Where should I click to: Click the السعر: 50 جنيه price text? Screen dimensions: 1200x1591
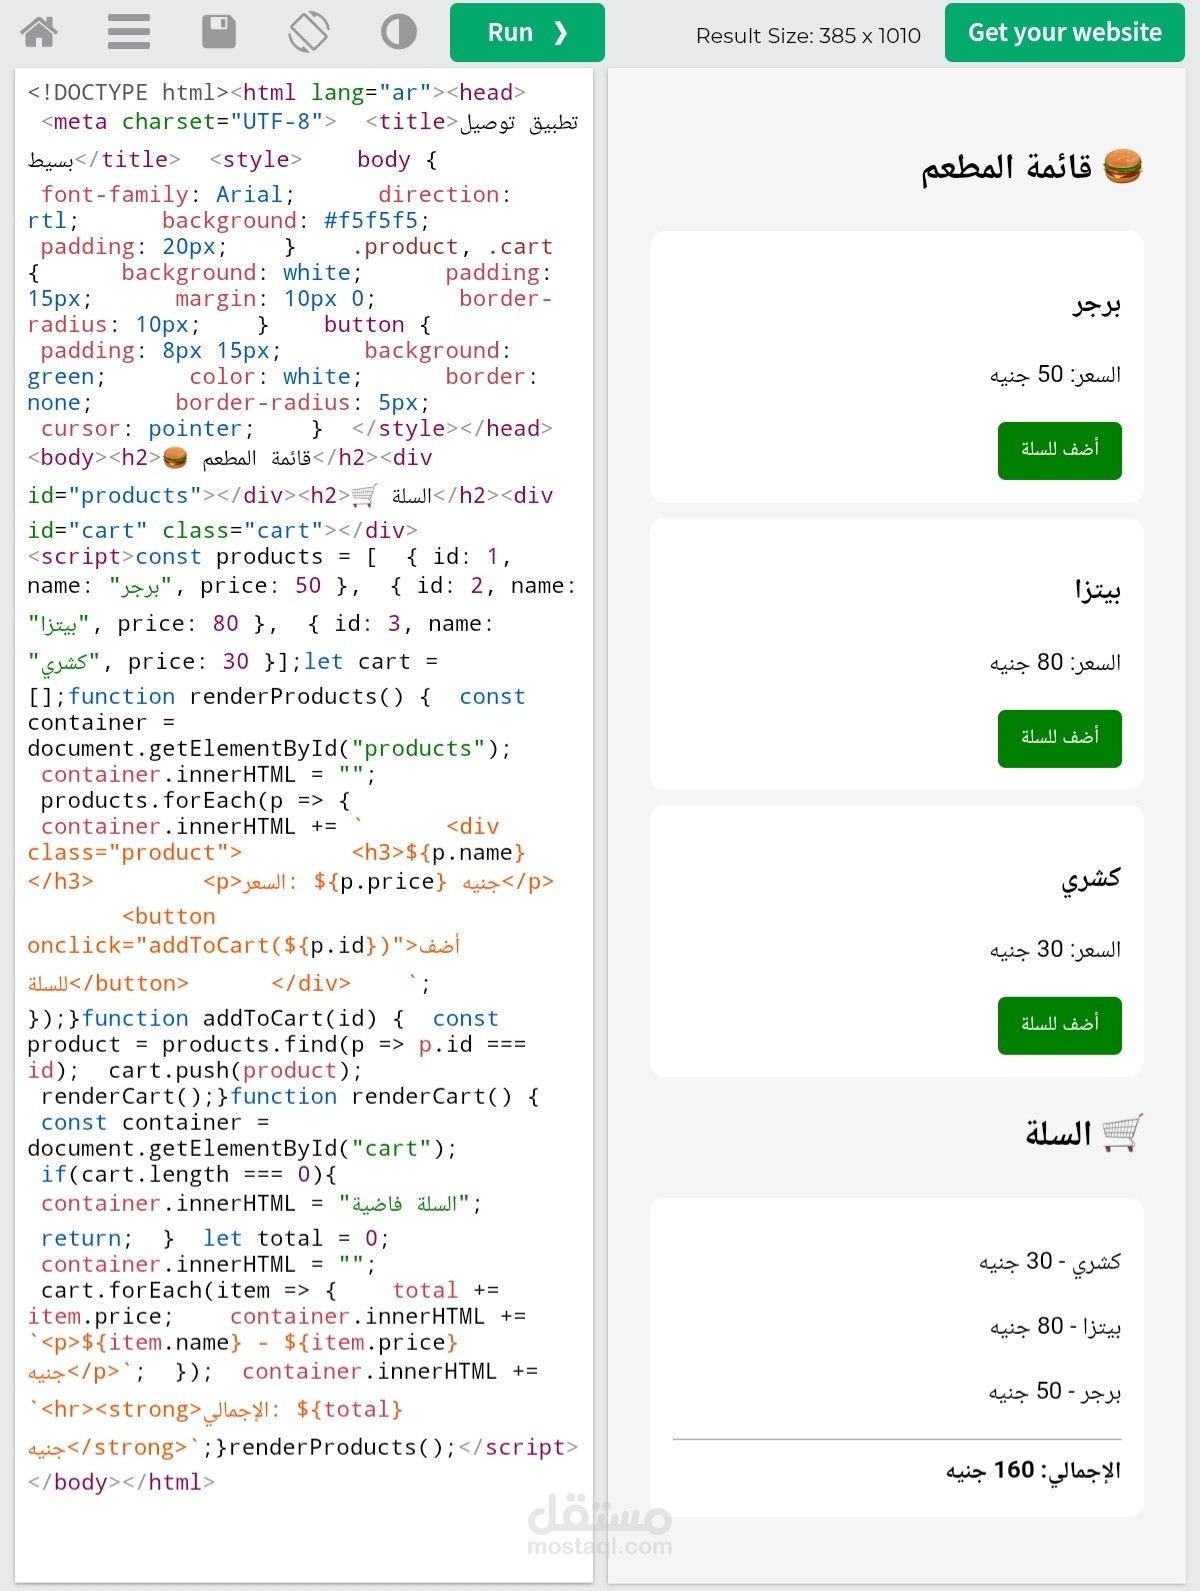1055,375
